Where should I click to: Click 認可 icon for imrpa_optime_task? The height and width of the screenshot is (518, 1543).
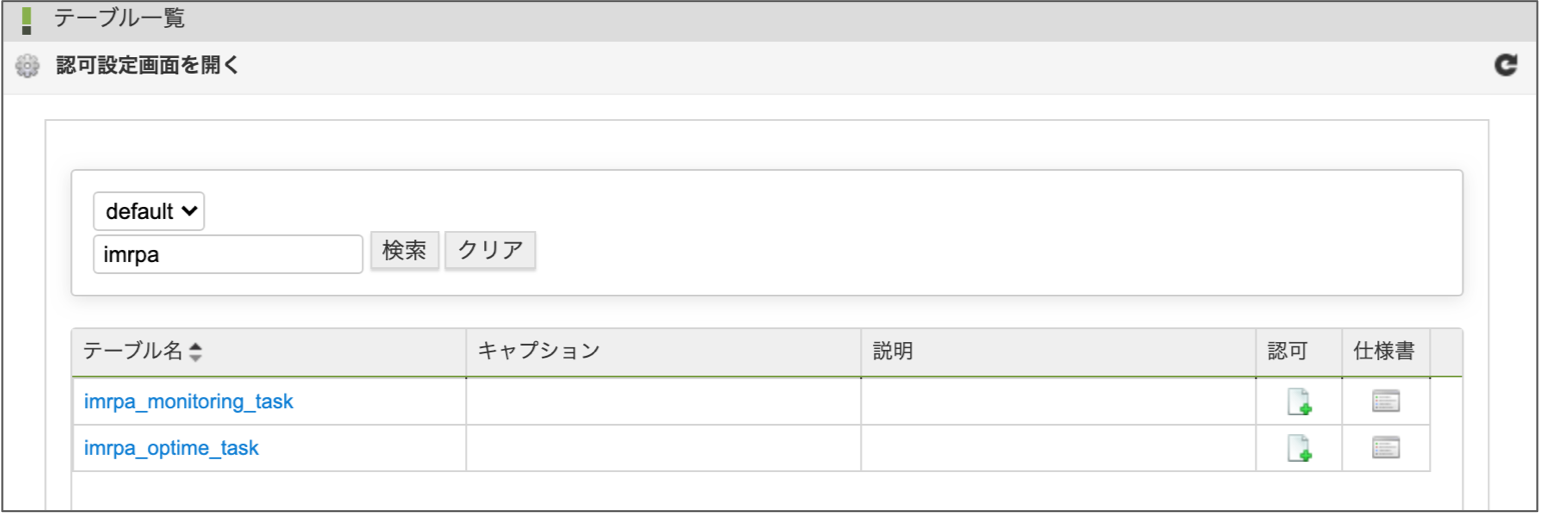pyautogui.click(x=1299, y=449)
